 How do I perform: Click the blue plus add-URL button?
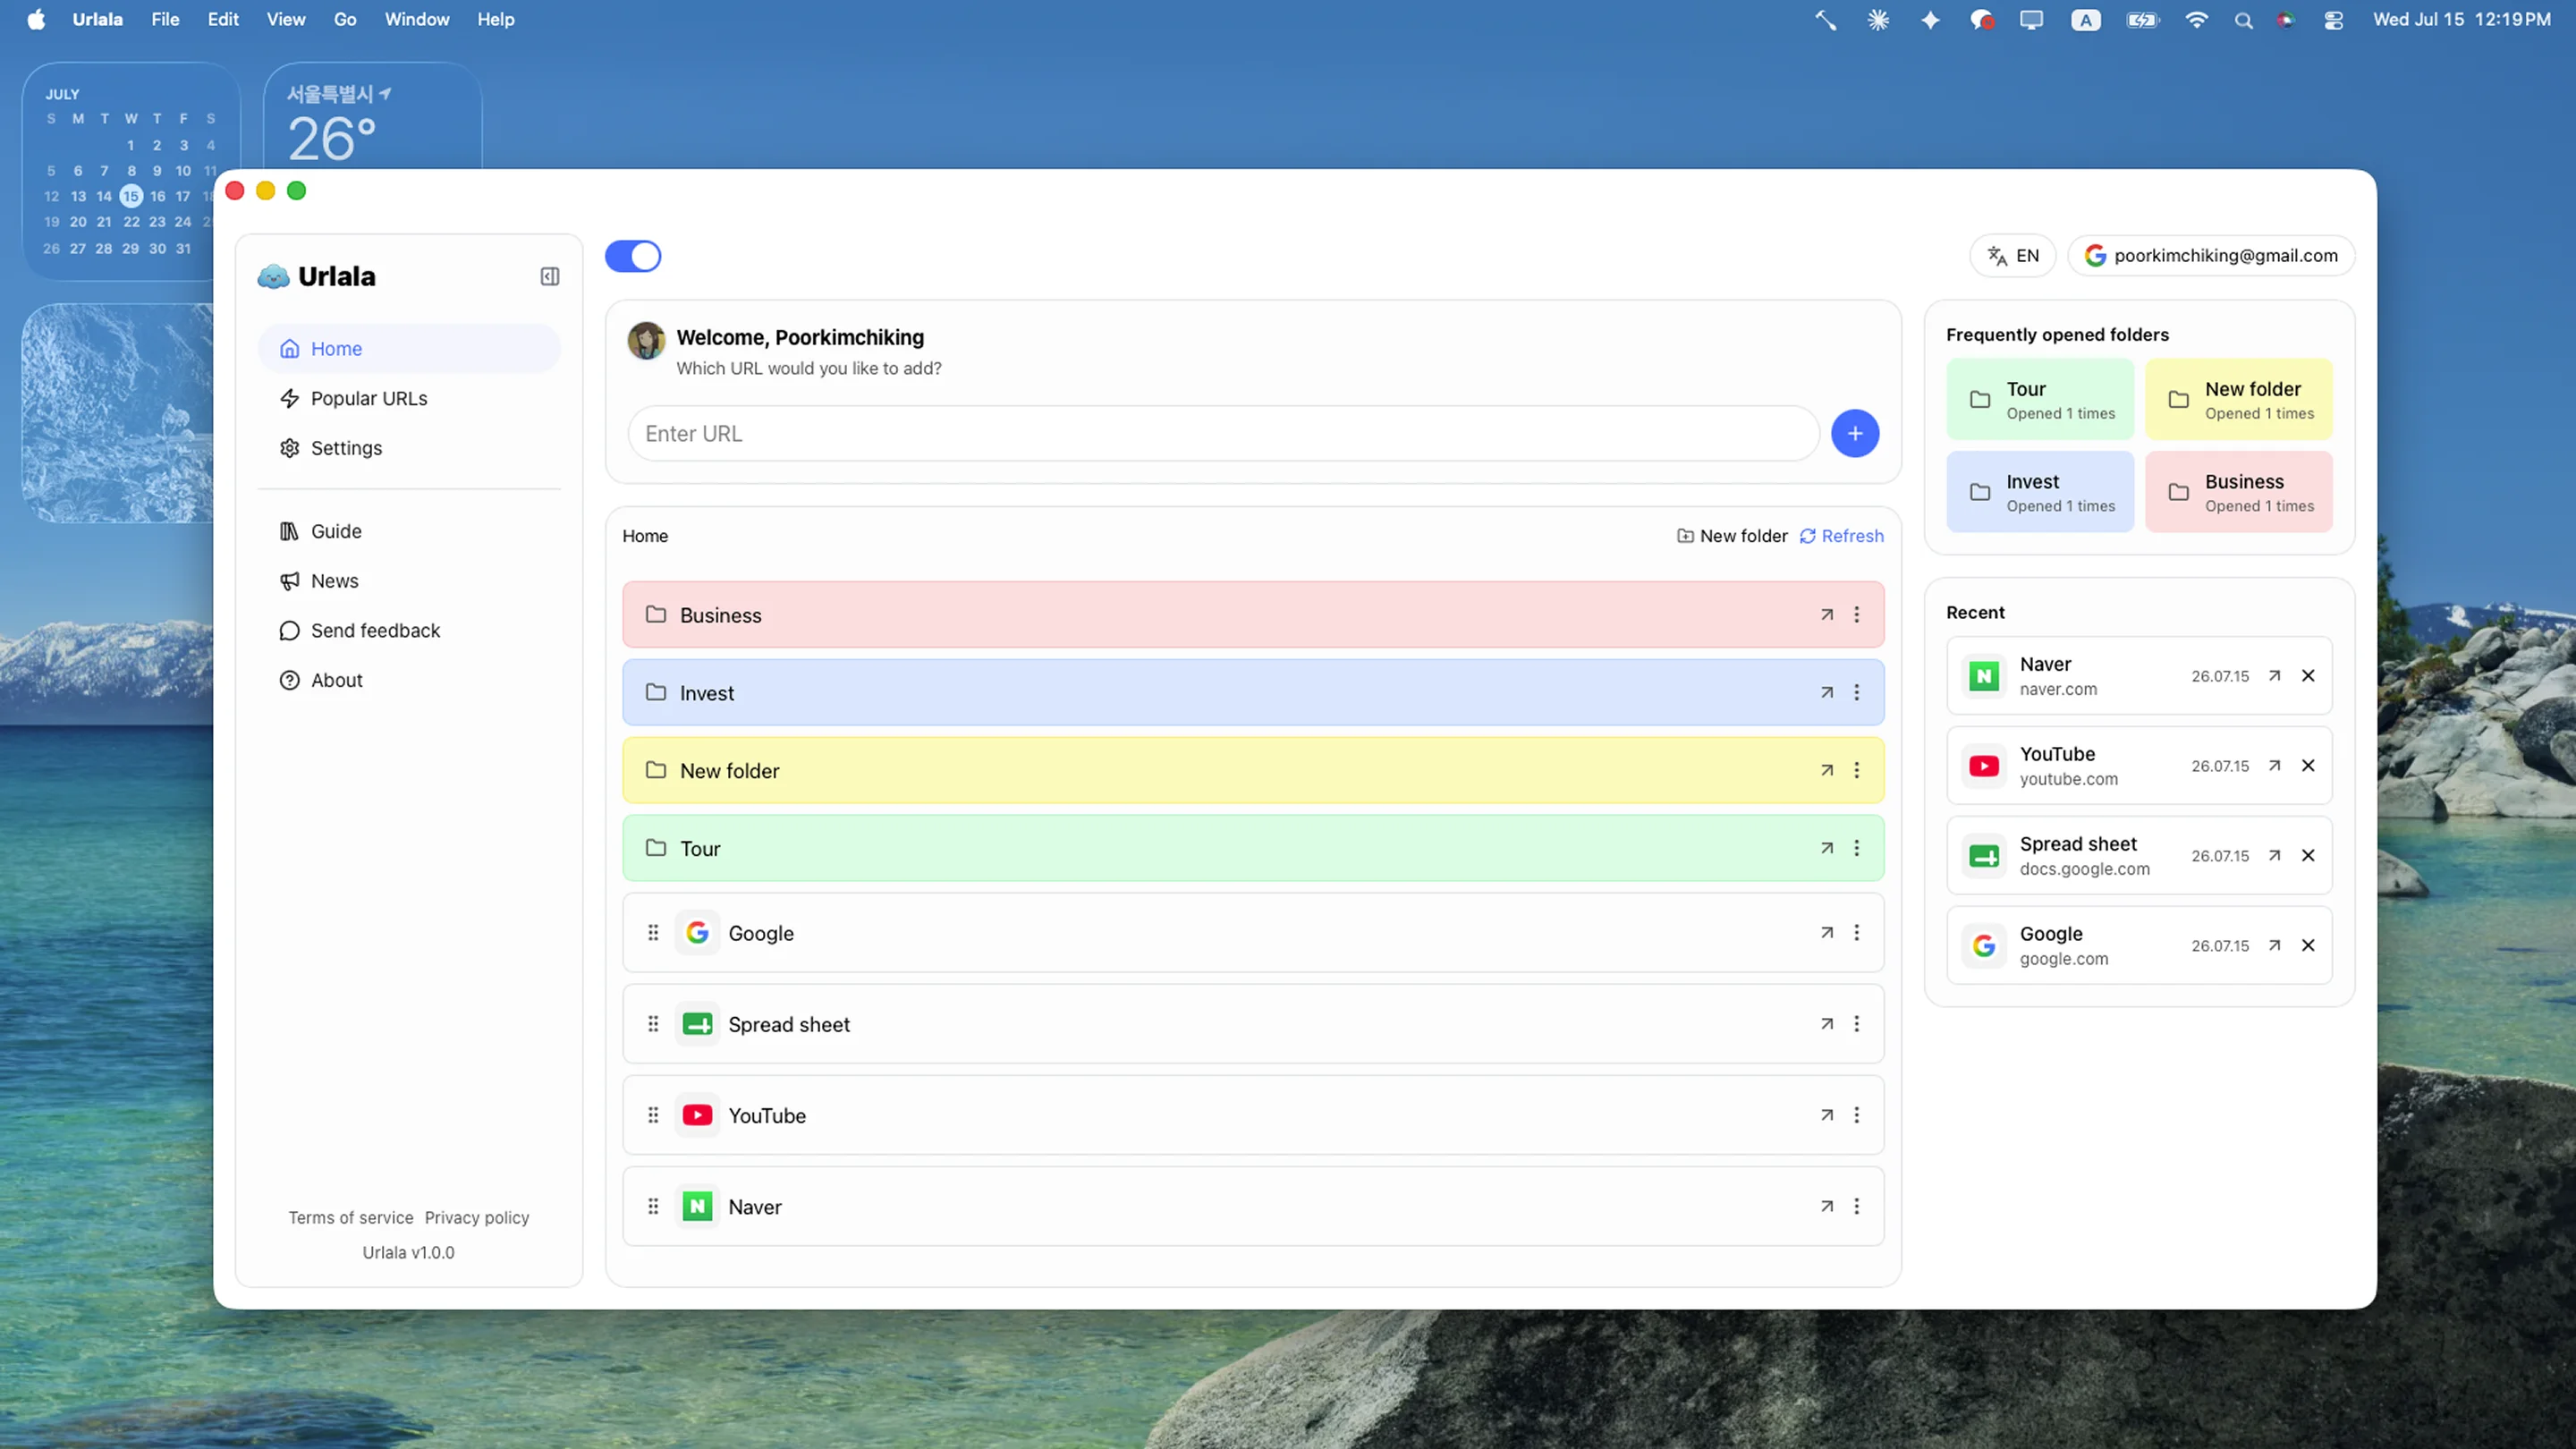1854,434
